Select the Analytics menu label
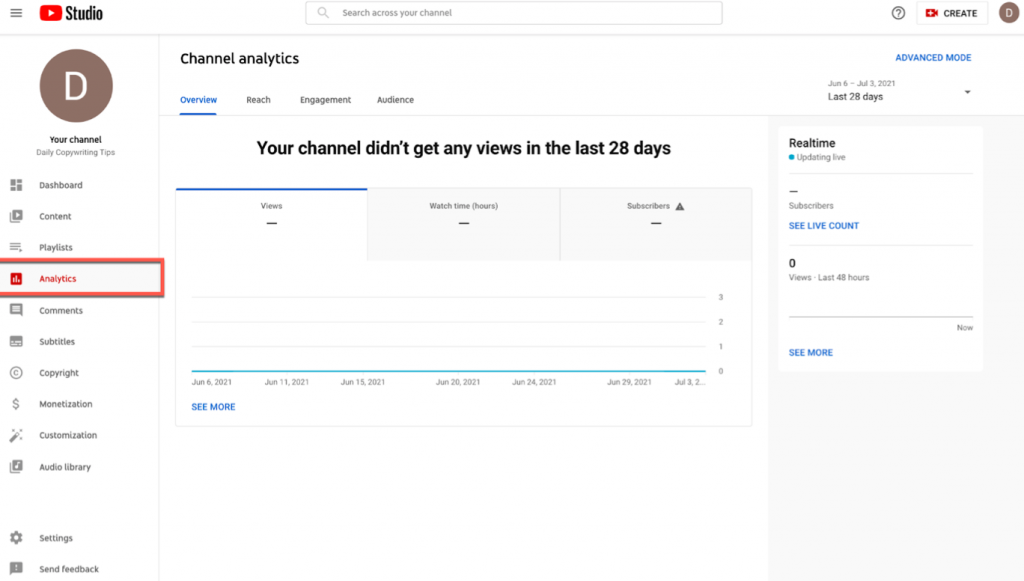 57,279
